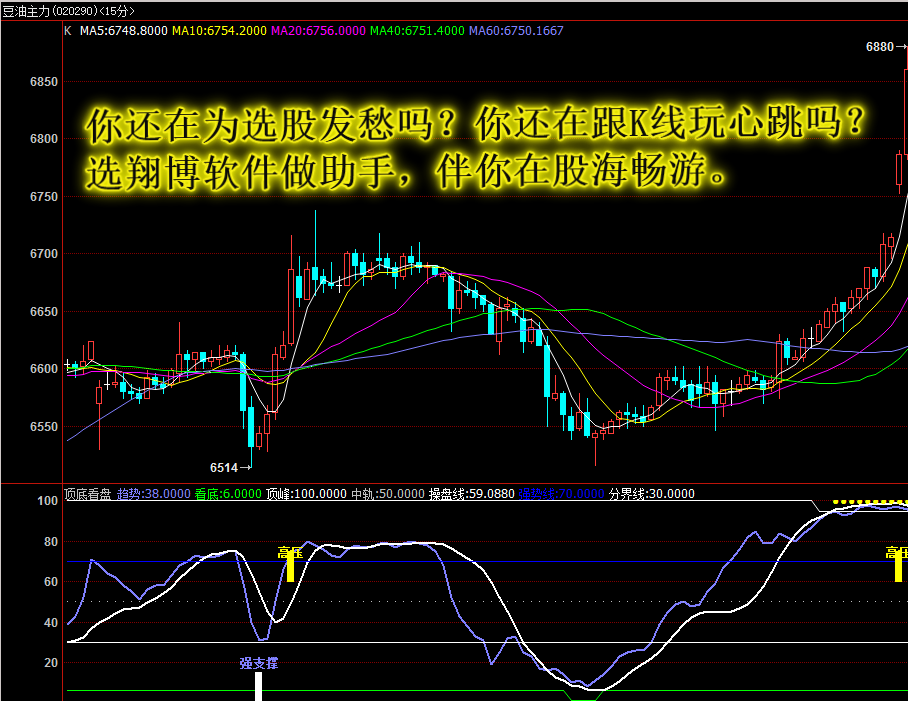Click the 80 indicator axis label
The height and width of the screenshot is (701, 908).
[x=51, y=542]
